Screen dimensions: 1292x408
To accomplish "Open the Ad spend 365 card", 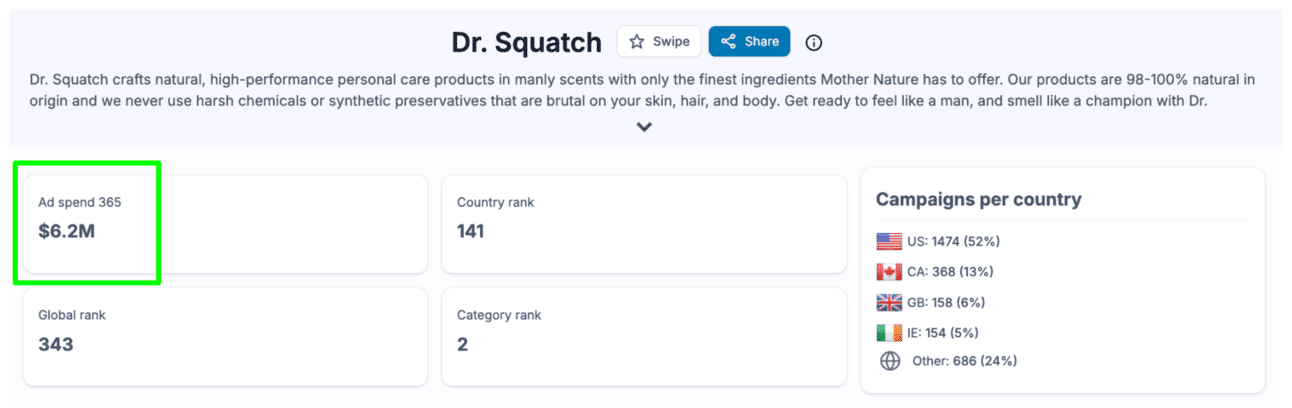I will click(225, 224).
